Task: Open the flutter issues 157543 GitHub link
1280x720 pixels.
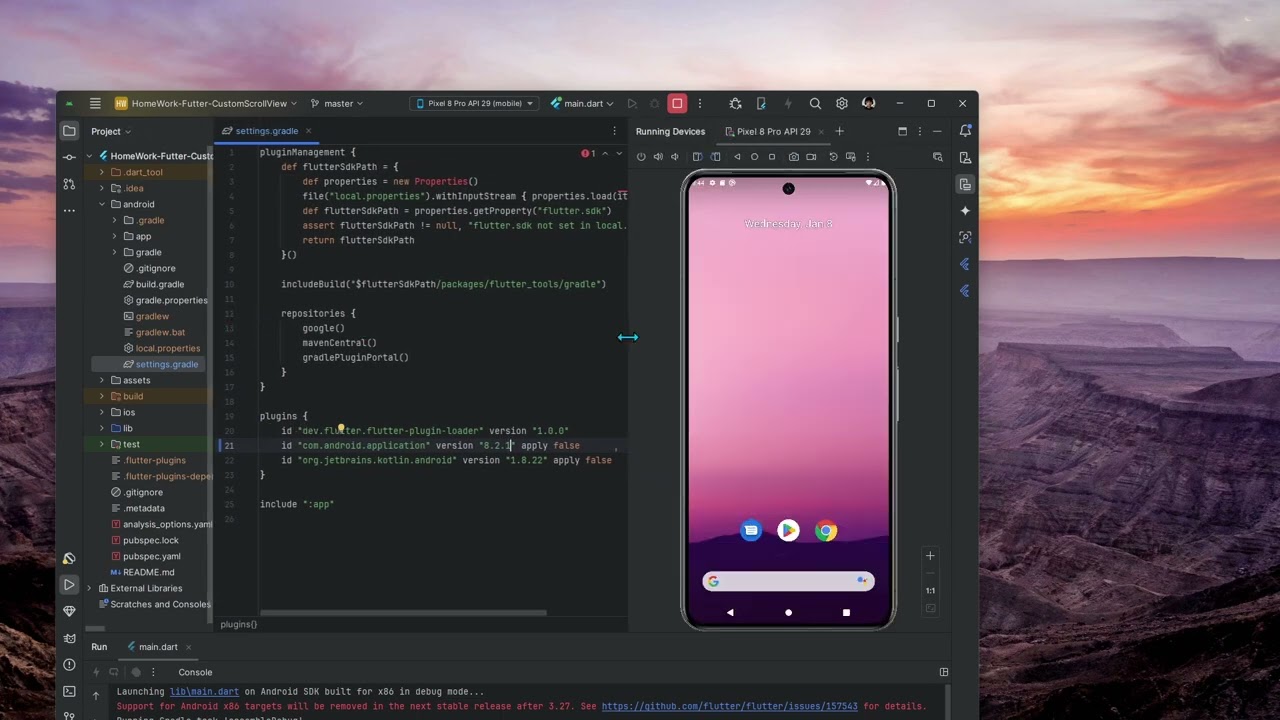Action: [x=729, y=706]
